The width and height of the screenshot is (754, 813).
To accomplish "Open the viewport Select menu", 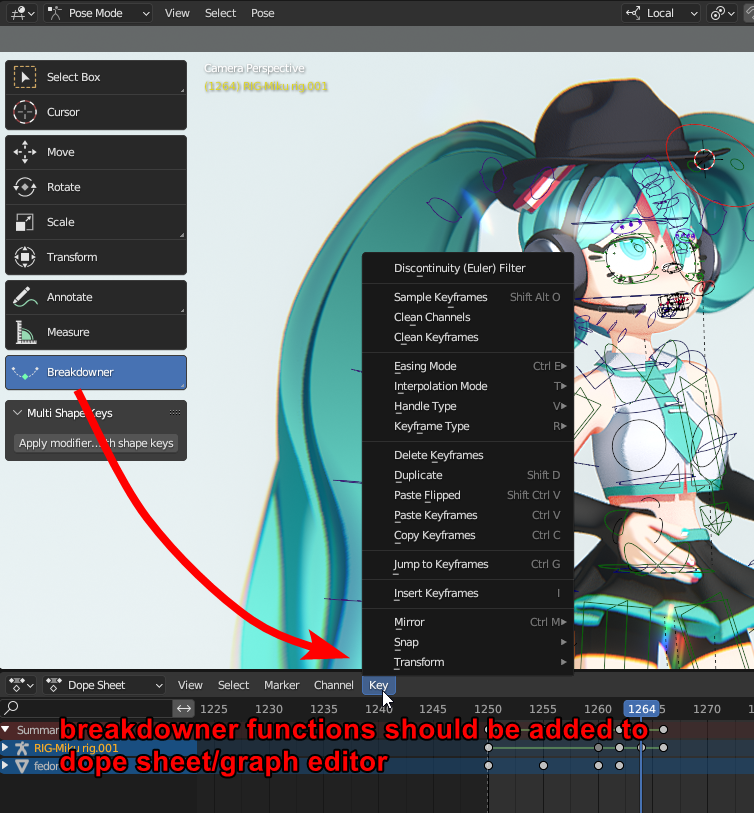I will click(220, 13).
